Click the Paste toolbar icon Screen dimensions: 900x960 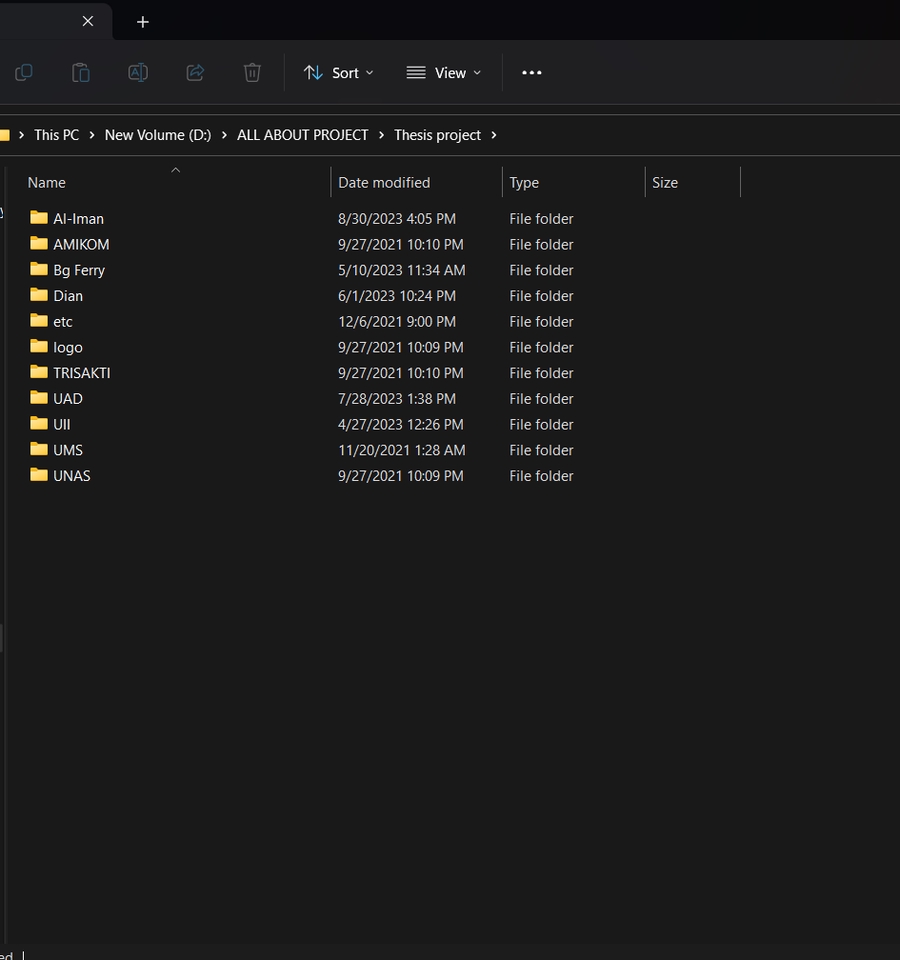81,72
